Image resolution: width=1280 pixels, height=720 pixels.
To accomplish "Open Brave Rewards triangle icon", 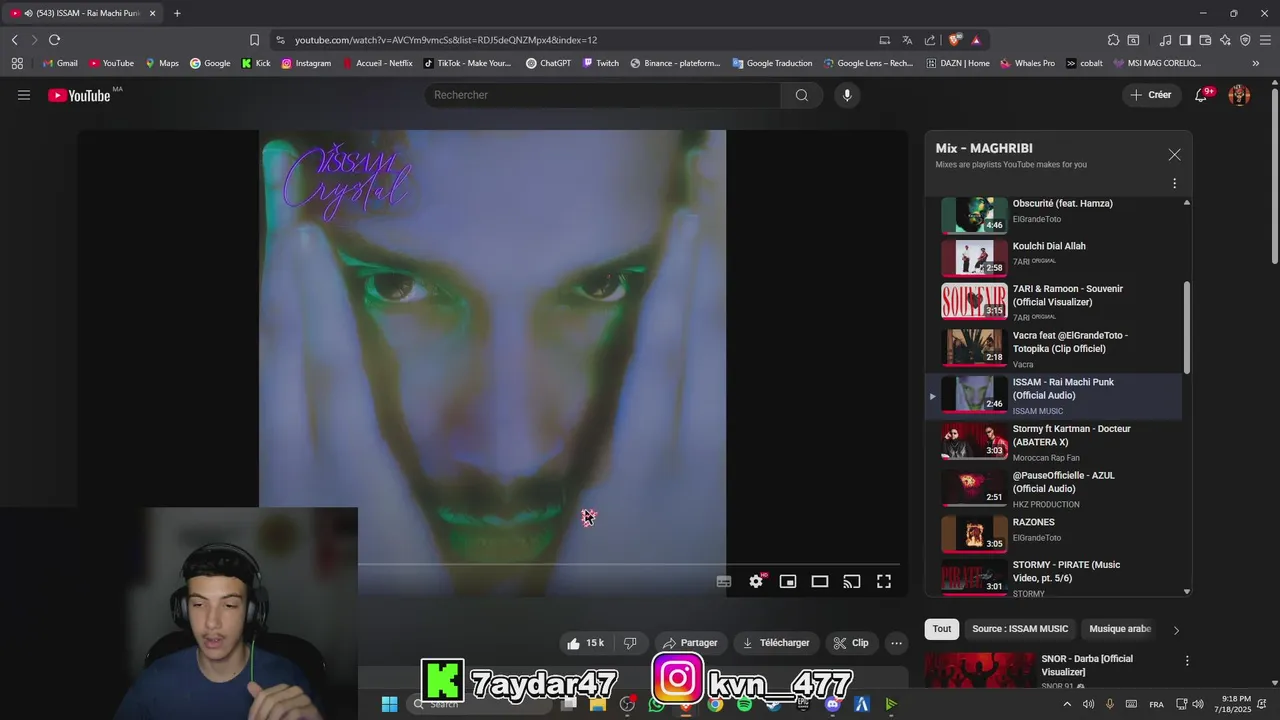I will 976,40.
